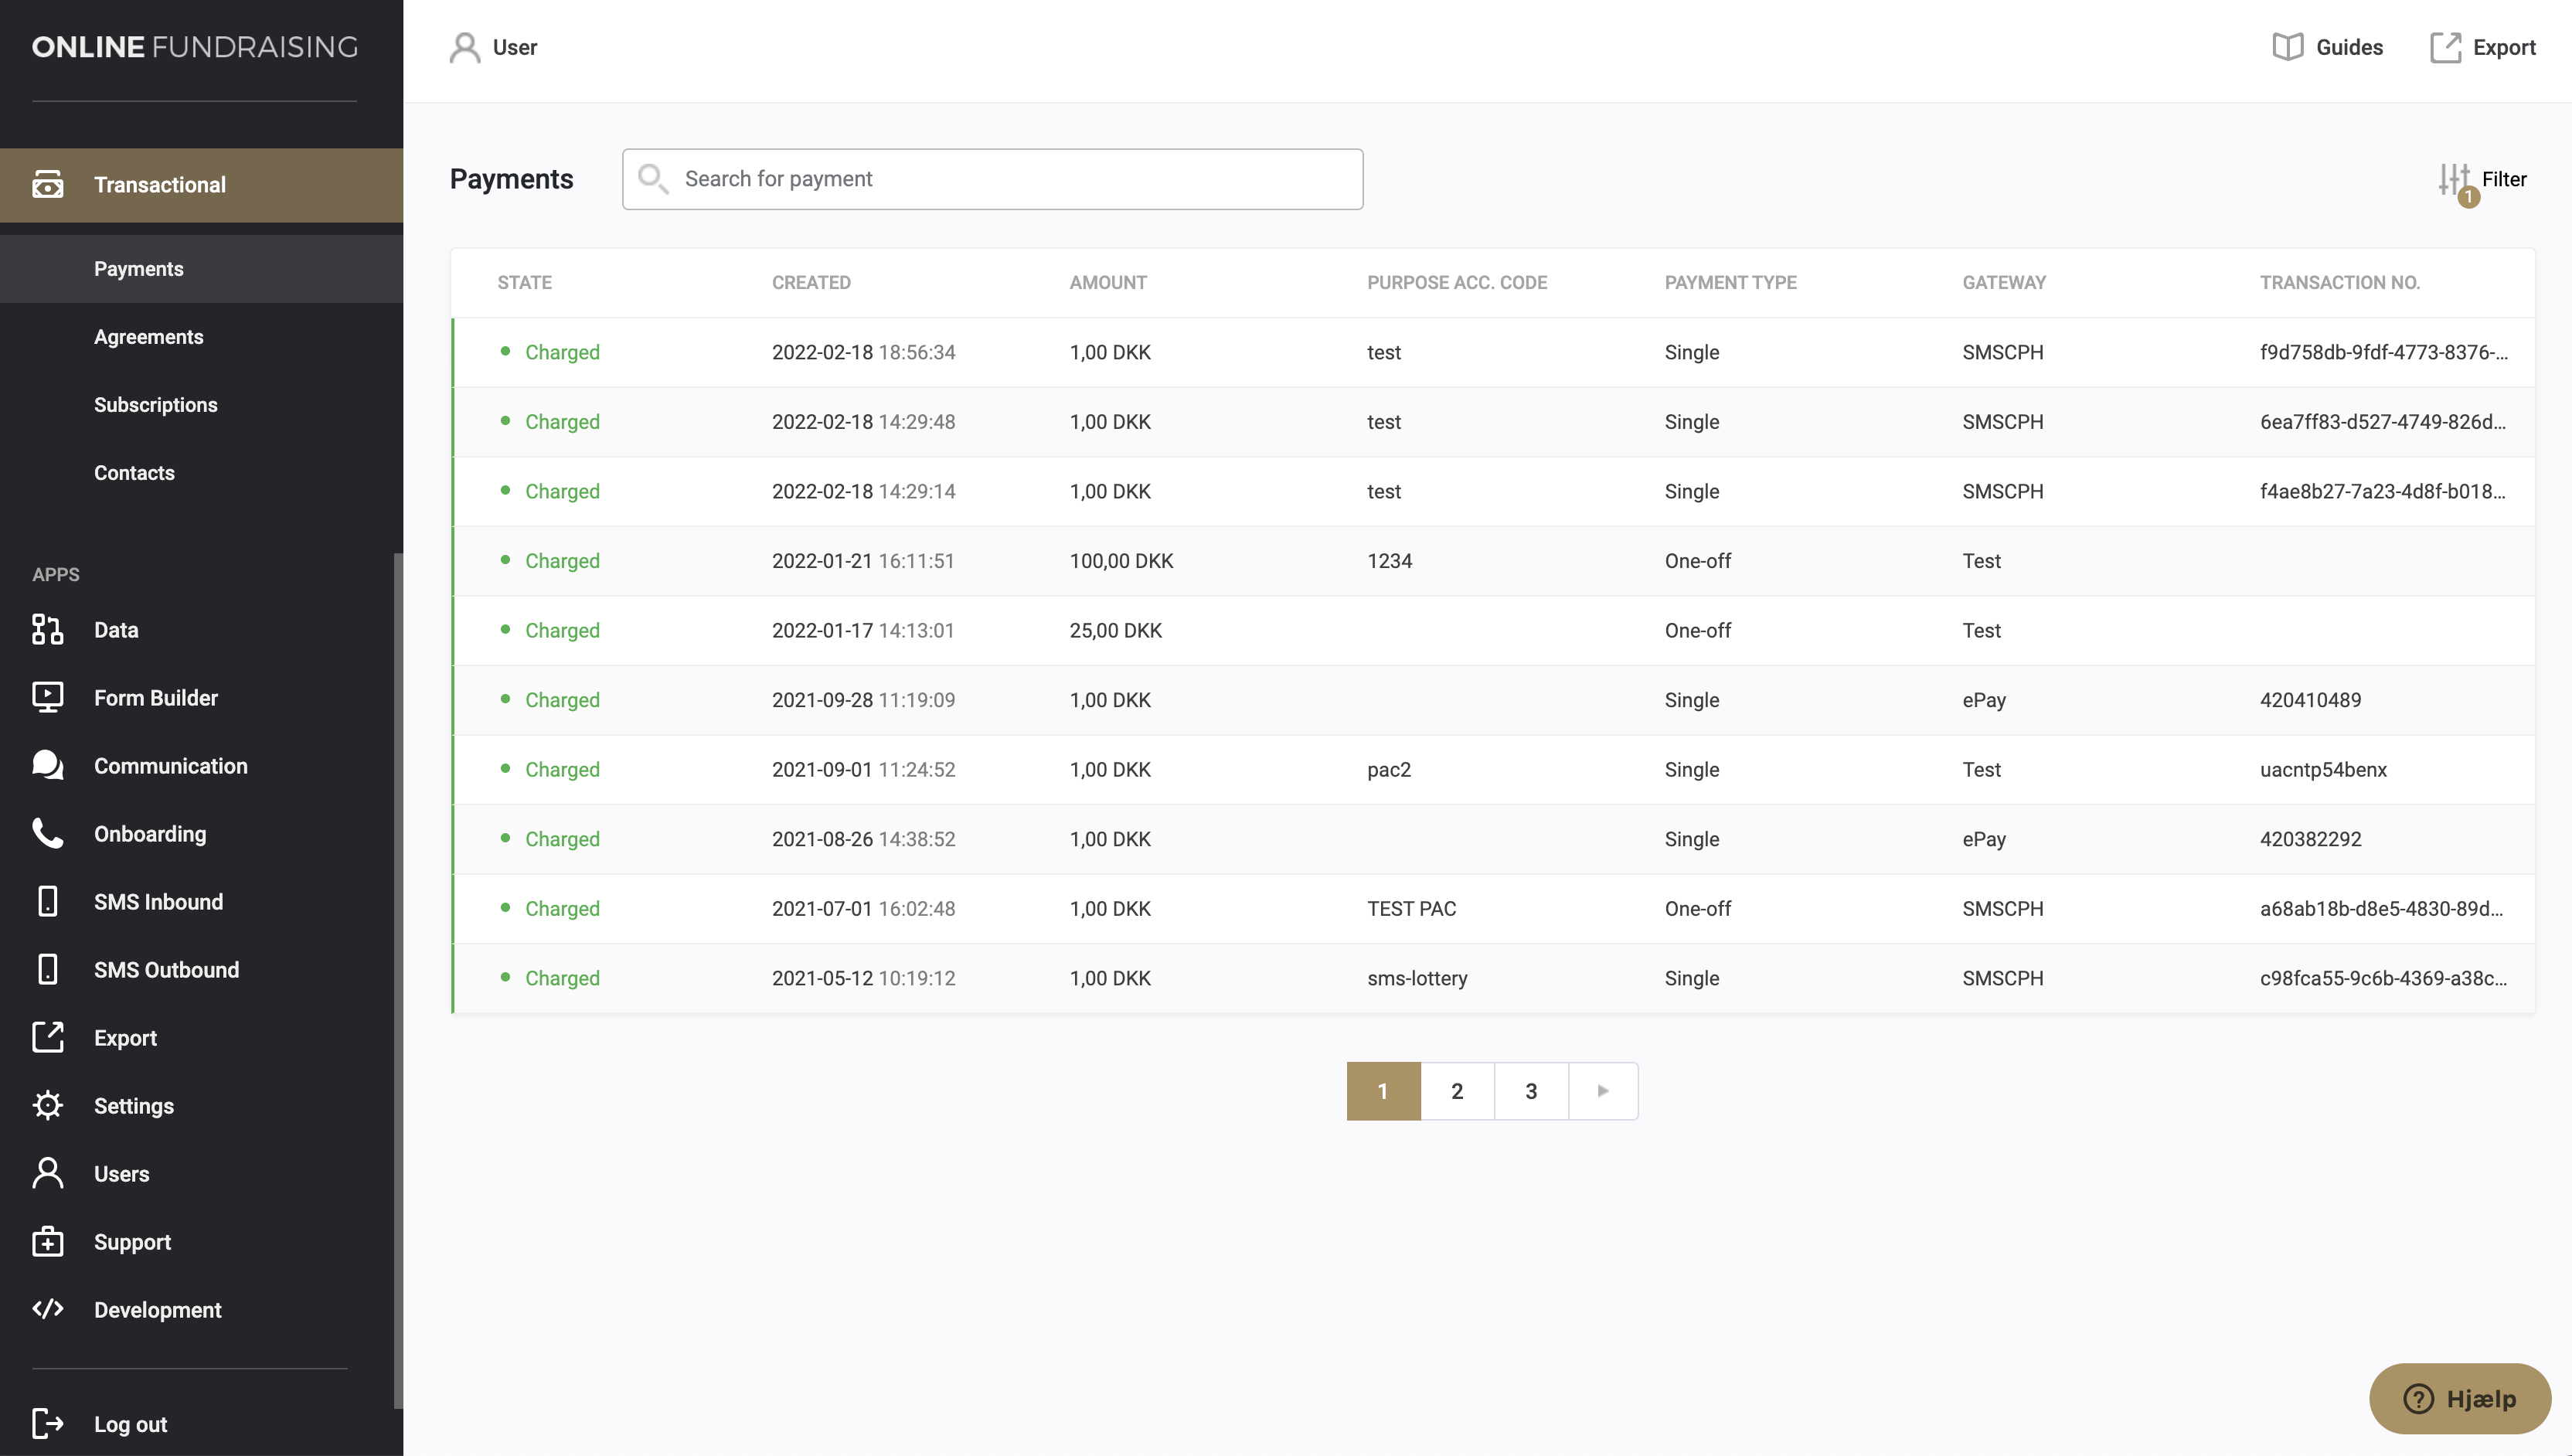Open the Filter sliders icon
The width and height of the screenshot is (2572, 1456).
coord(2455,180)
